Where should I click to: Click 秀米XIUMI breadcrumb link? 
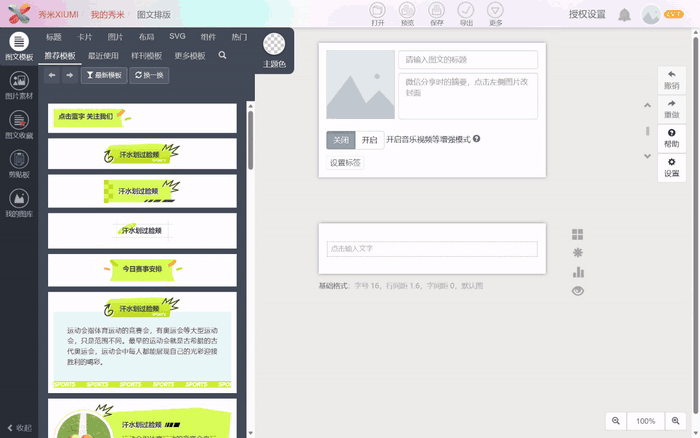58,14
